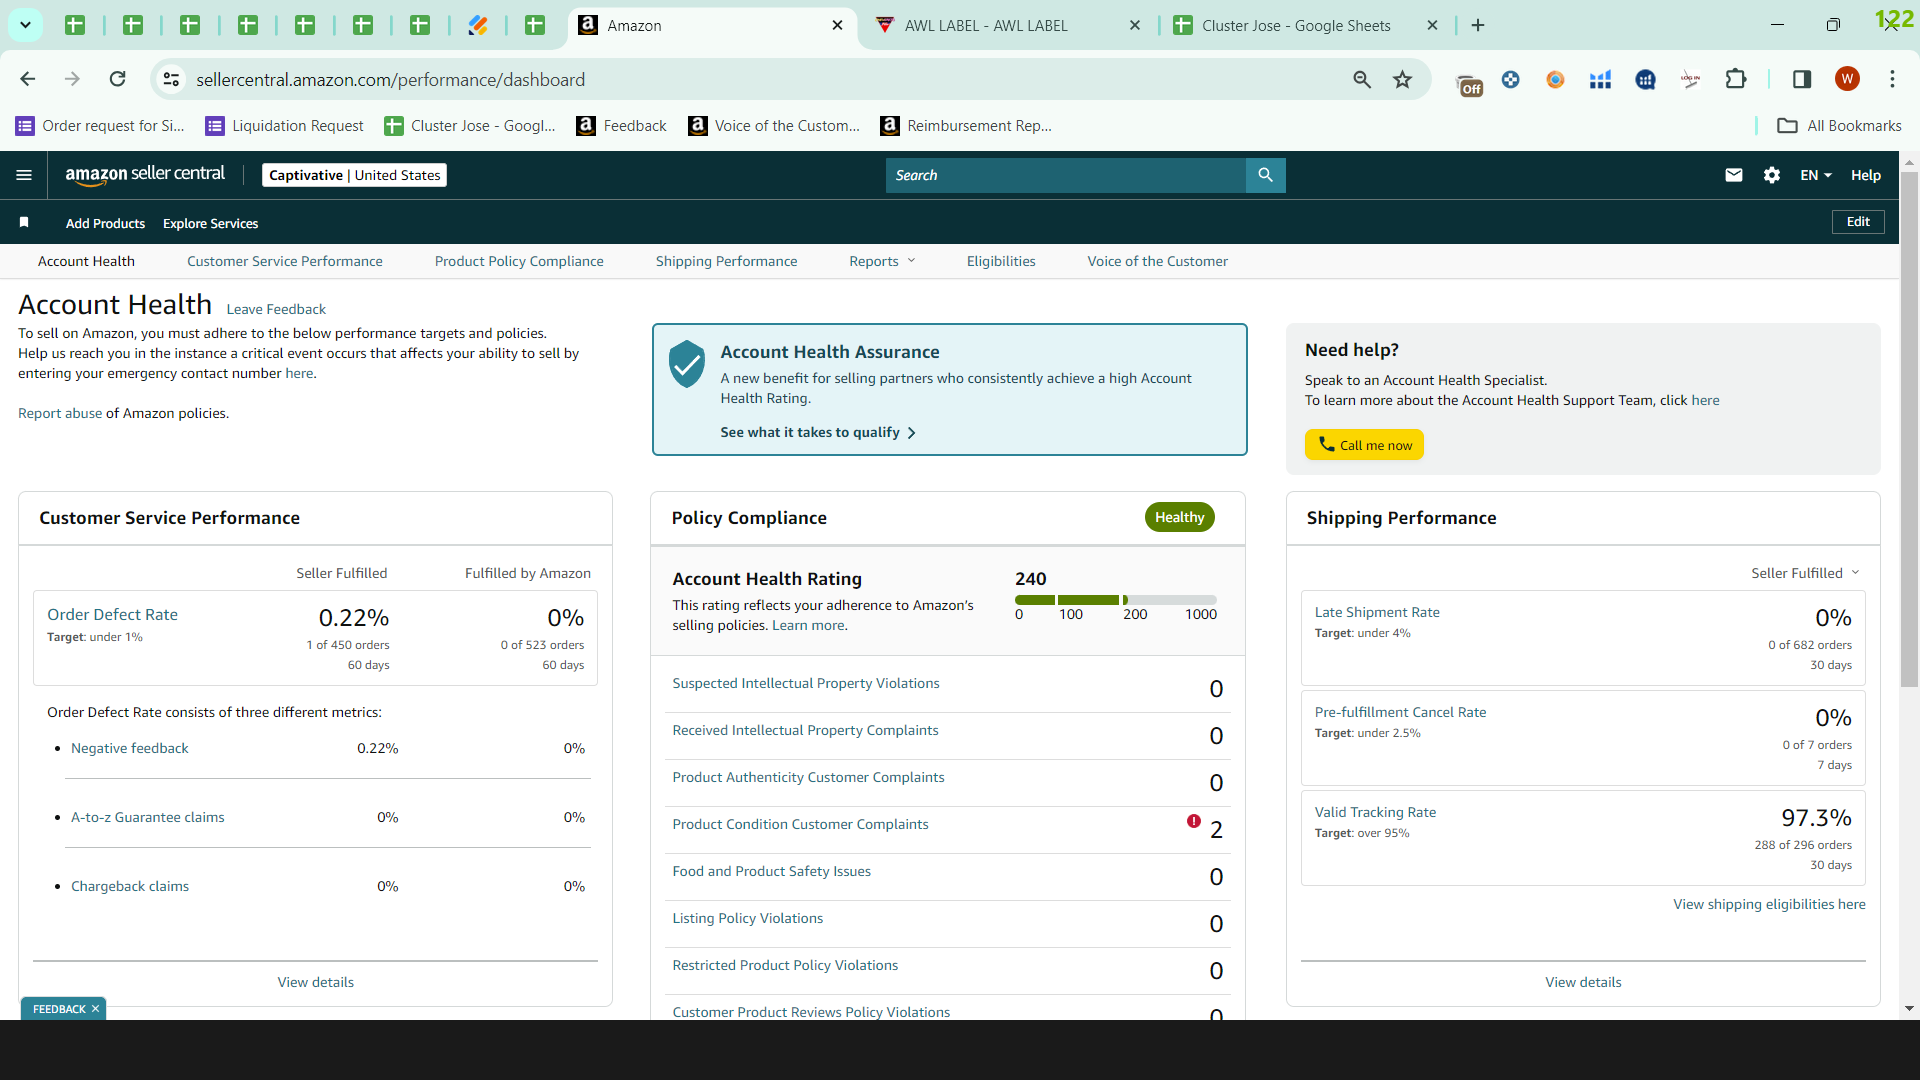The image size is (1920, 1080).
Task: Click the browser address bar URL
Action: 390,79
